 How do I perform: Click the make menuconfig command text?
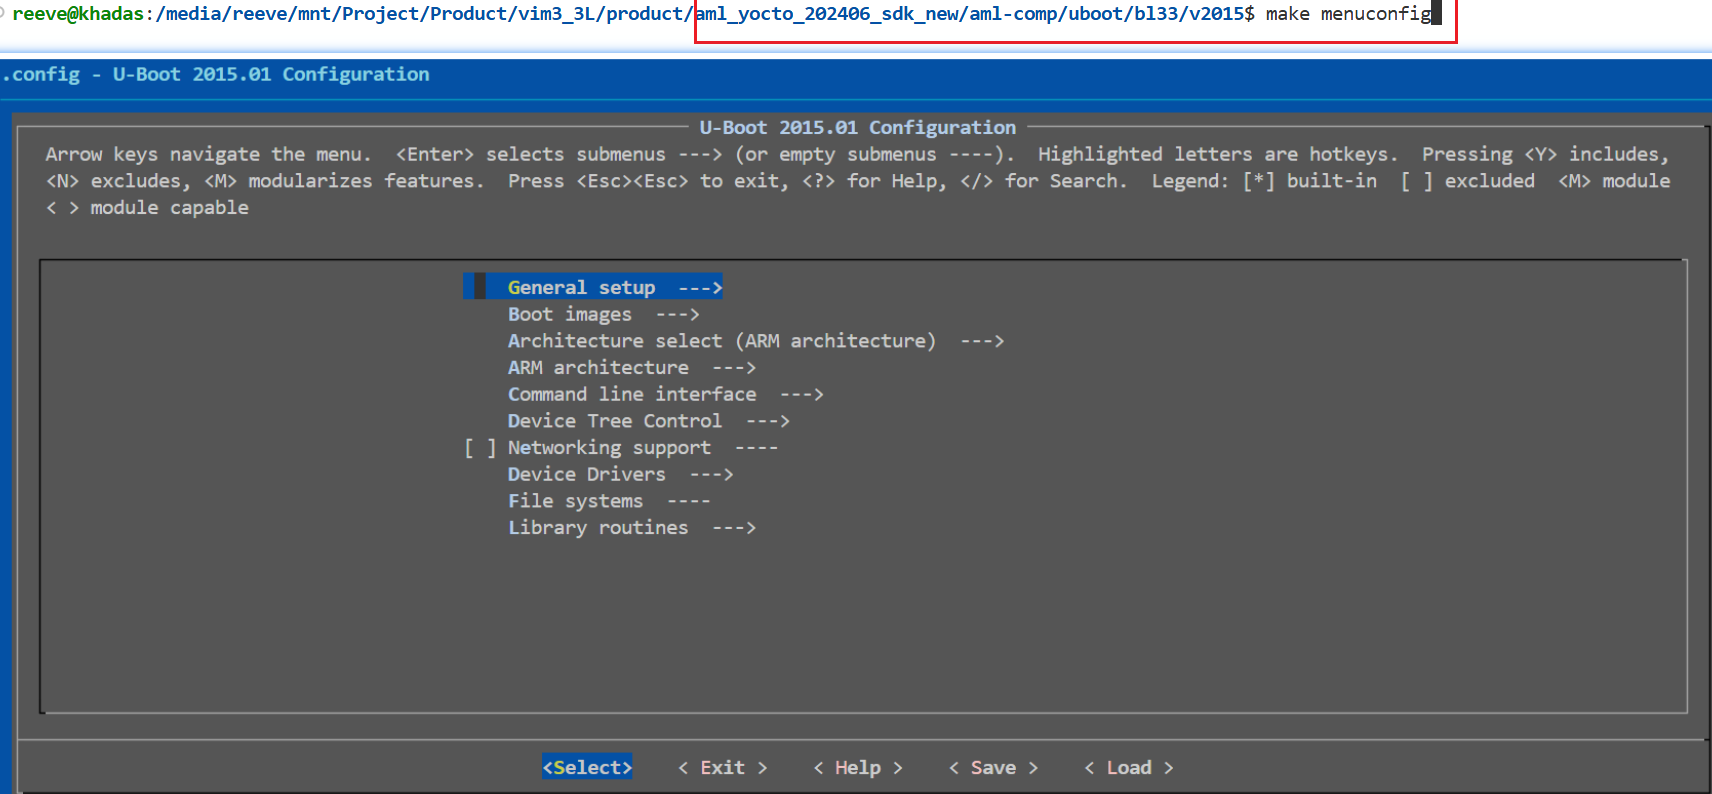point(1348,14)
